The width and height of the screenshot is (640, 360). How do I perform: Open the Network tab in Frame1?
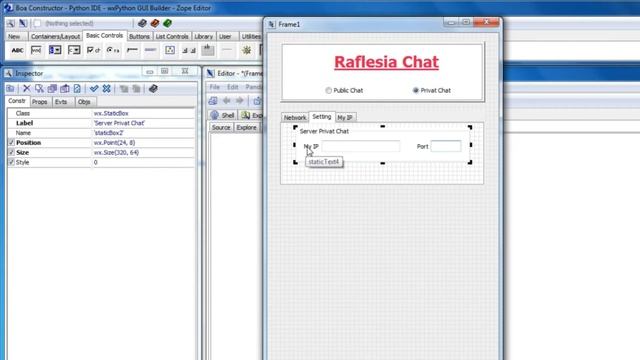pyautogui.click(x=295, y=118)
